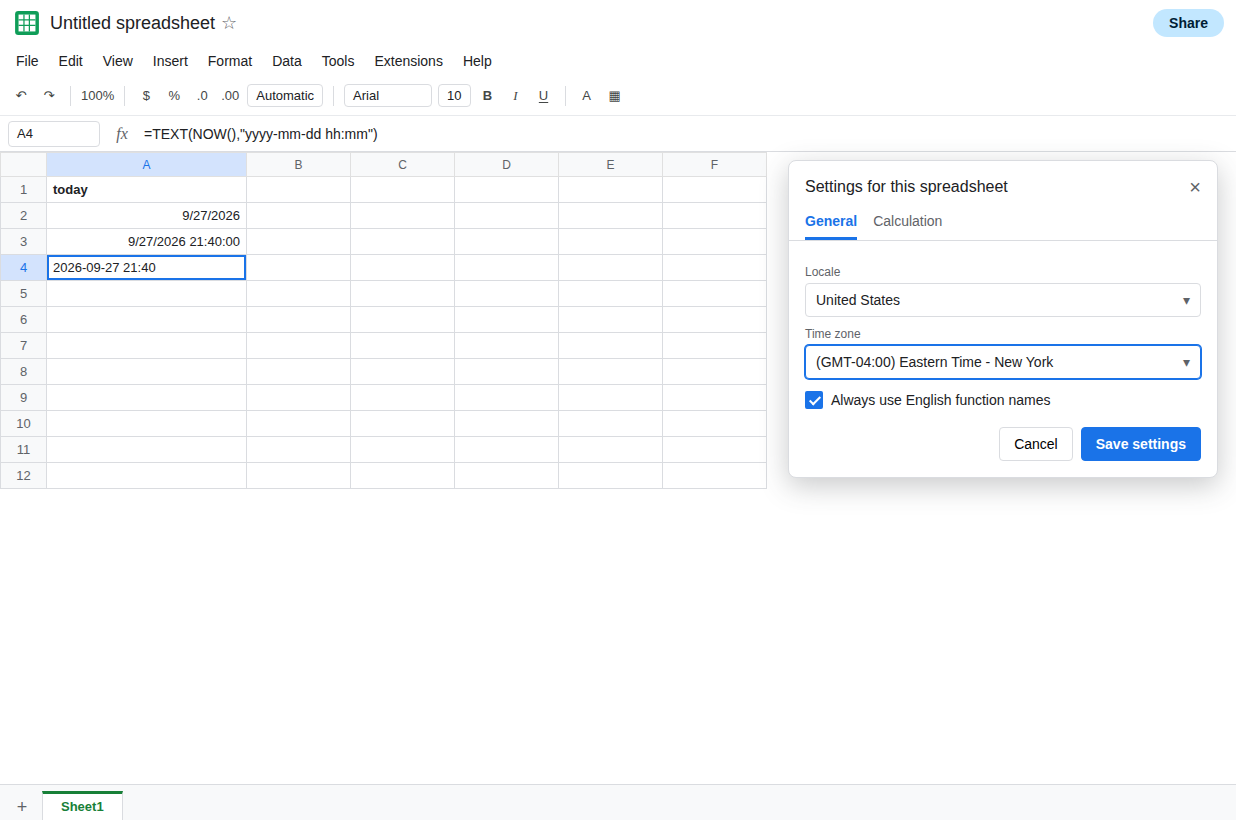The width and height of the screenshot is (1236, 820).
Task: Open the Arial font dropdown
Action: coord(388,96)
